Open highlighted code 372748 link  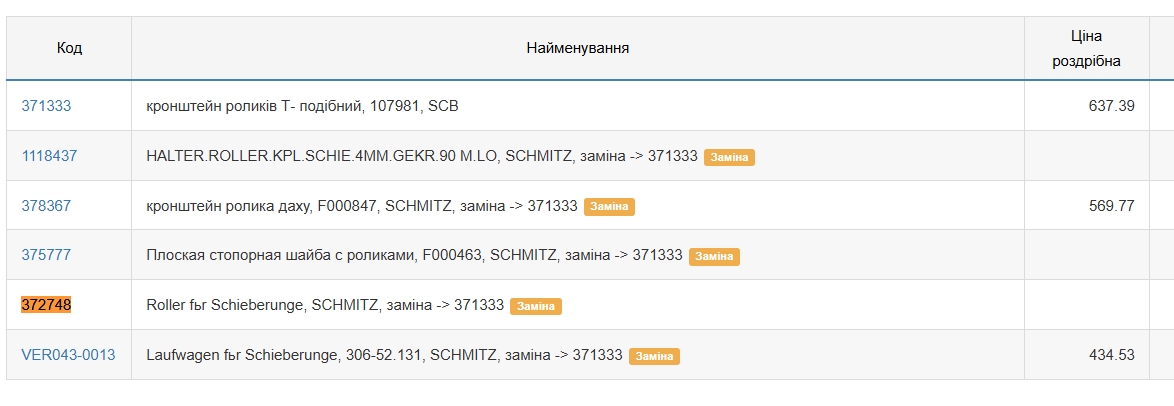pyautogui.click(x=46, y=305)
